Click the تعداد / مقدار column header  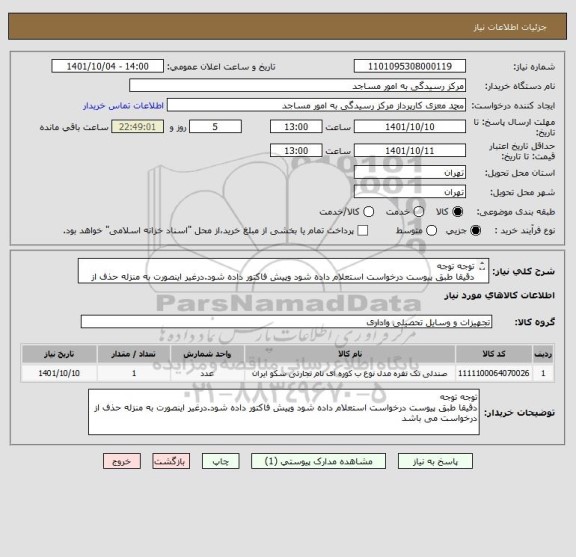(x=134, y=354)
